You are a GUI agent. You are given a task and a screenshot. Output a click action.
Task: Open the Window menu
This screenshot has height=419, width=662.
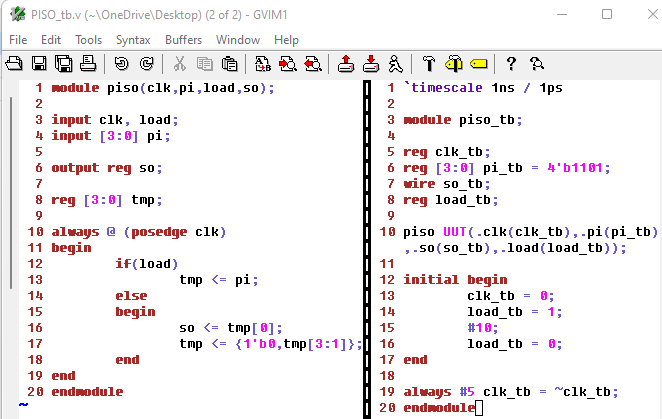[x=238, y=39]
